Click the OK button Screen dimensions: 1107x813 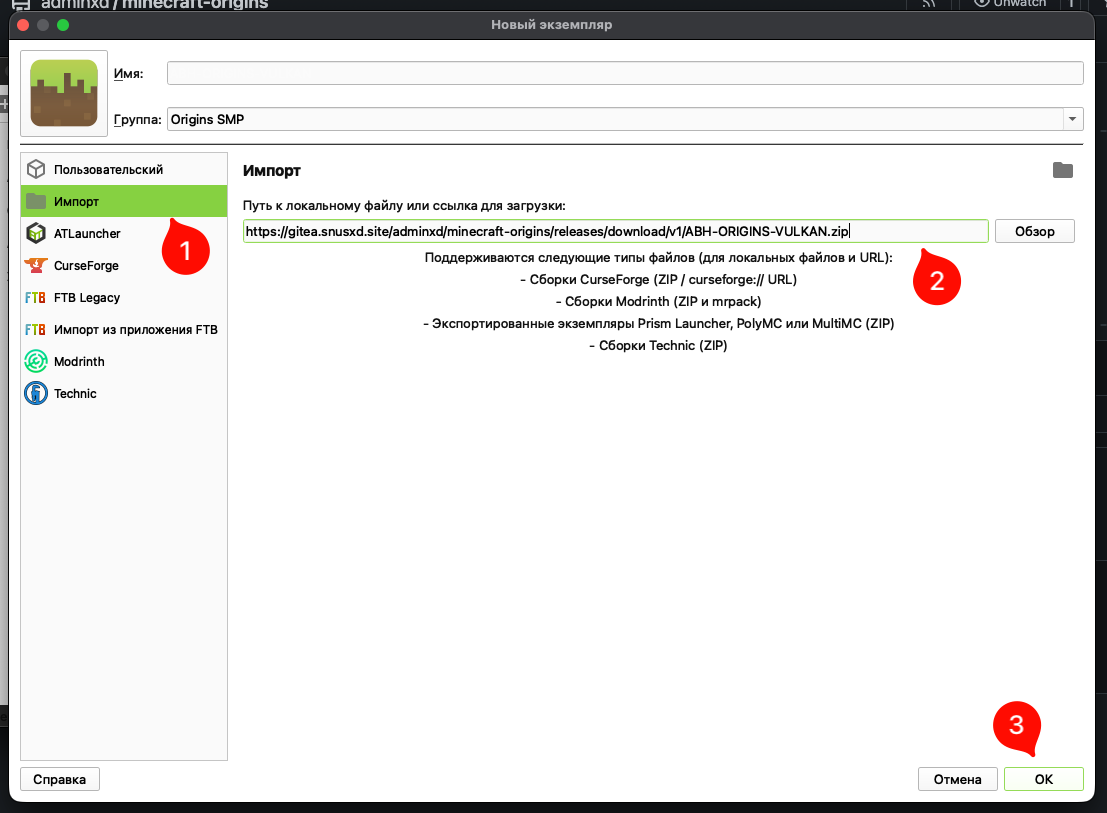(x=1043, y=779)
